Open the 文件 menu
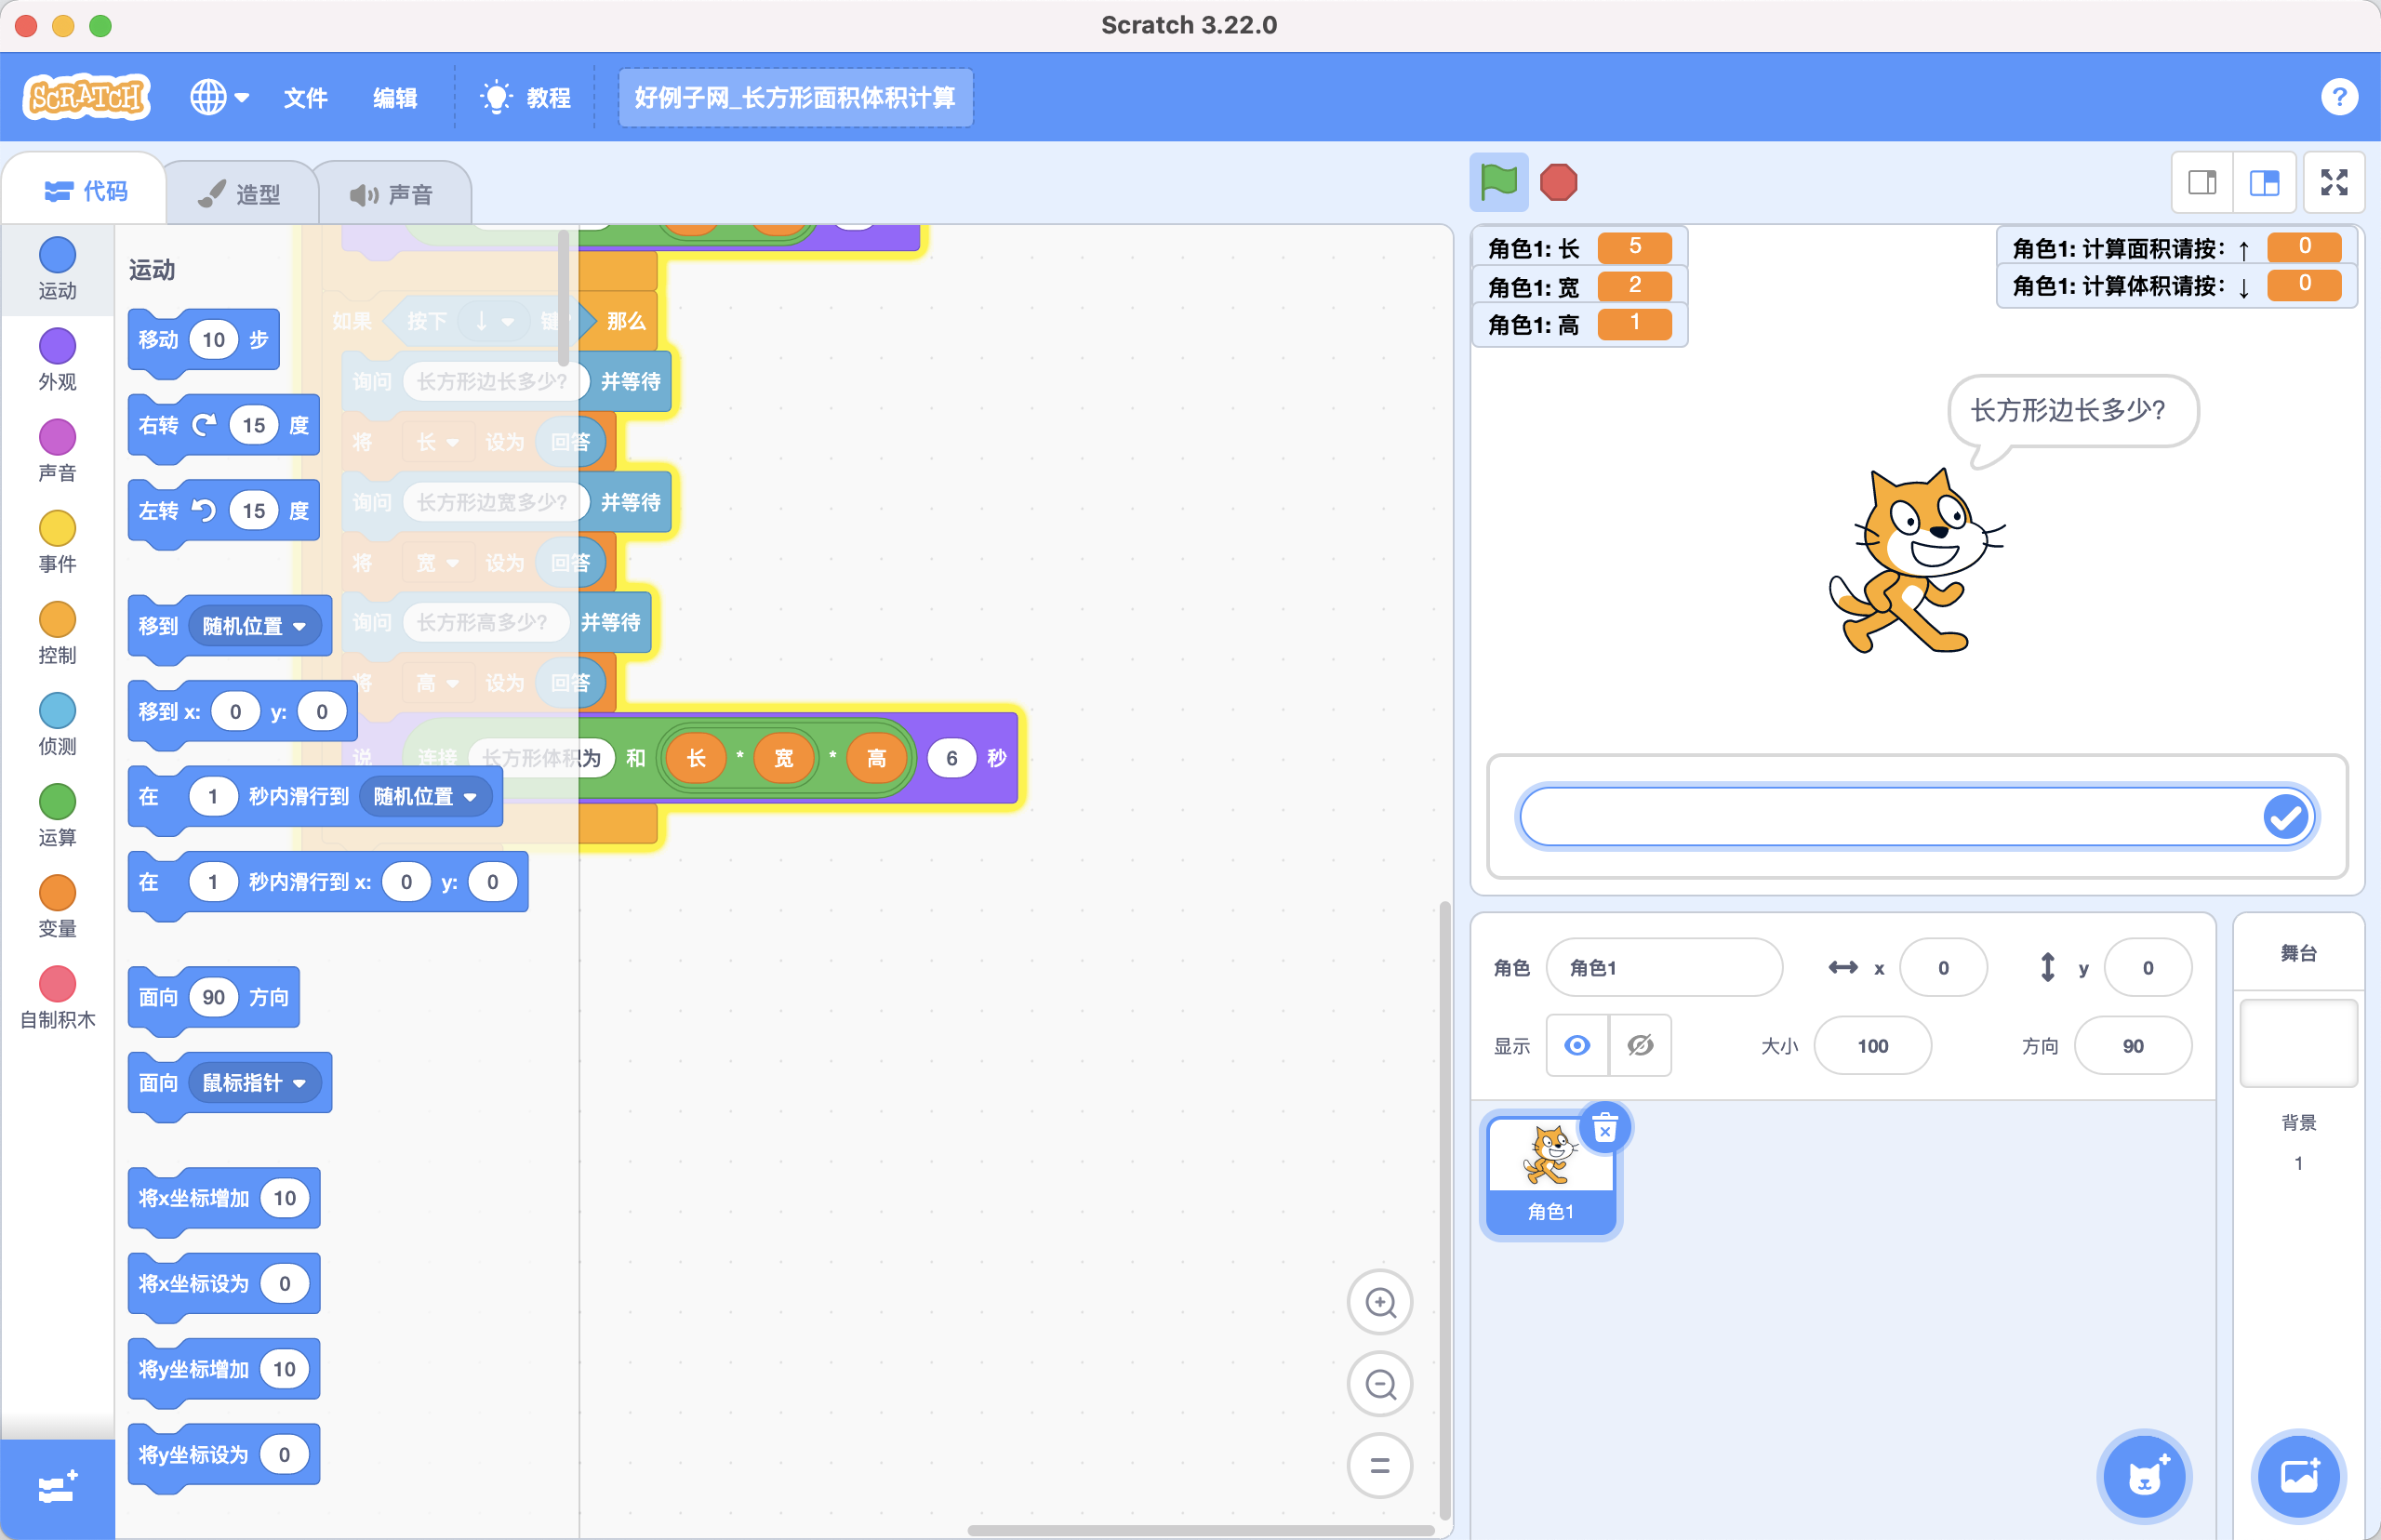The width and height of the screenshot is (2381, 1540). 305,98
